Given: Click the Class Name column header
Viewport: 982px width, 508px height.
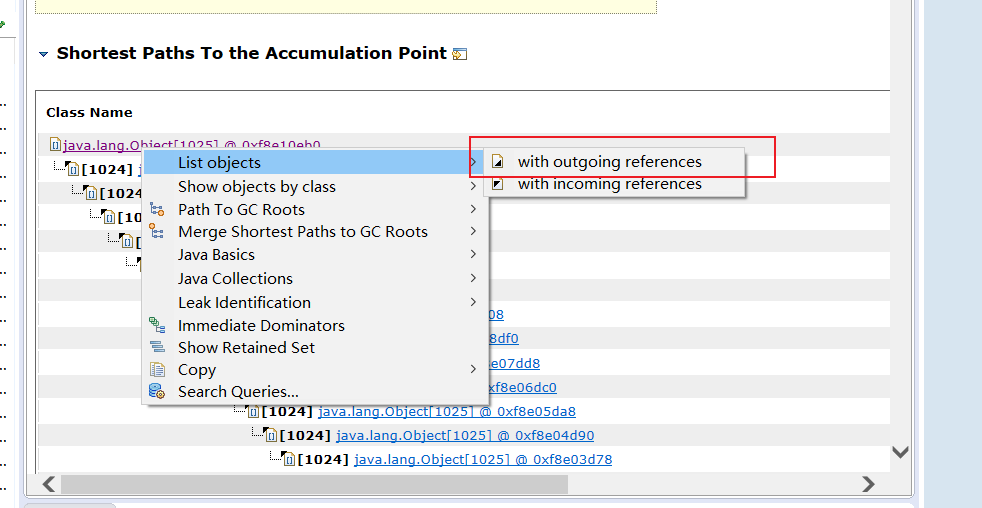Looking at the screenshot, I should 90,112.
